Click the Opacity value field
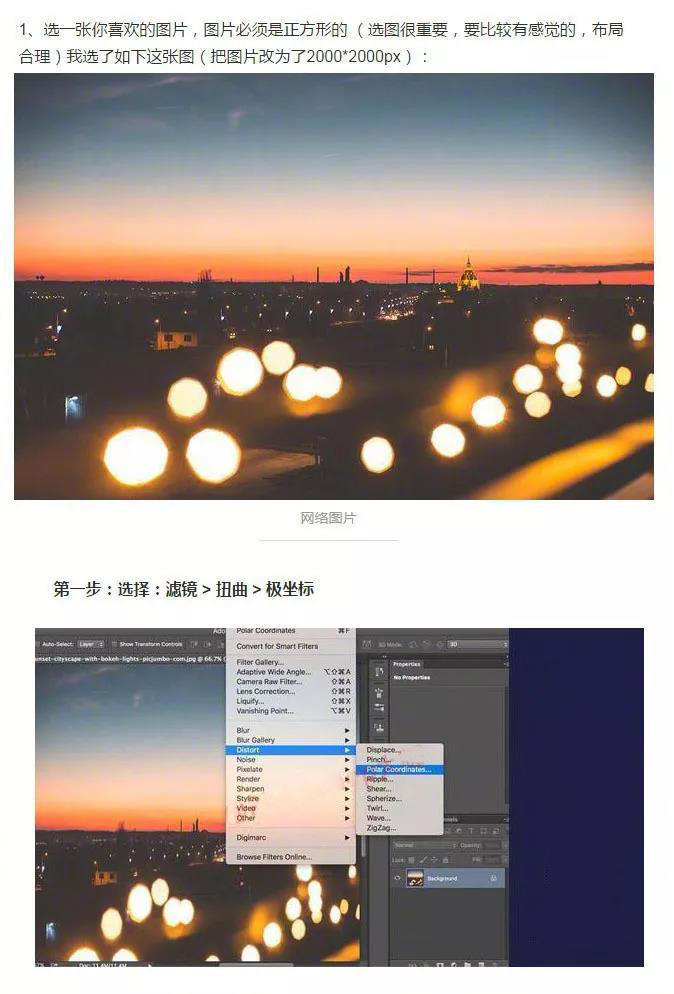Image resolution: width=674 pixels, height=994 pixels. [x=491, y=845]
